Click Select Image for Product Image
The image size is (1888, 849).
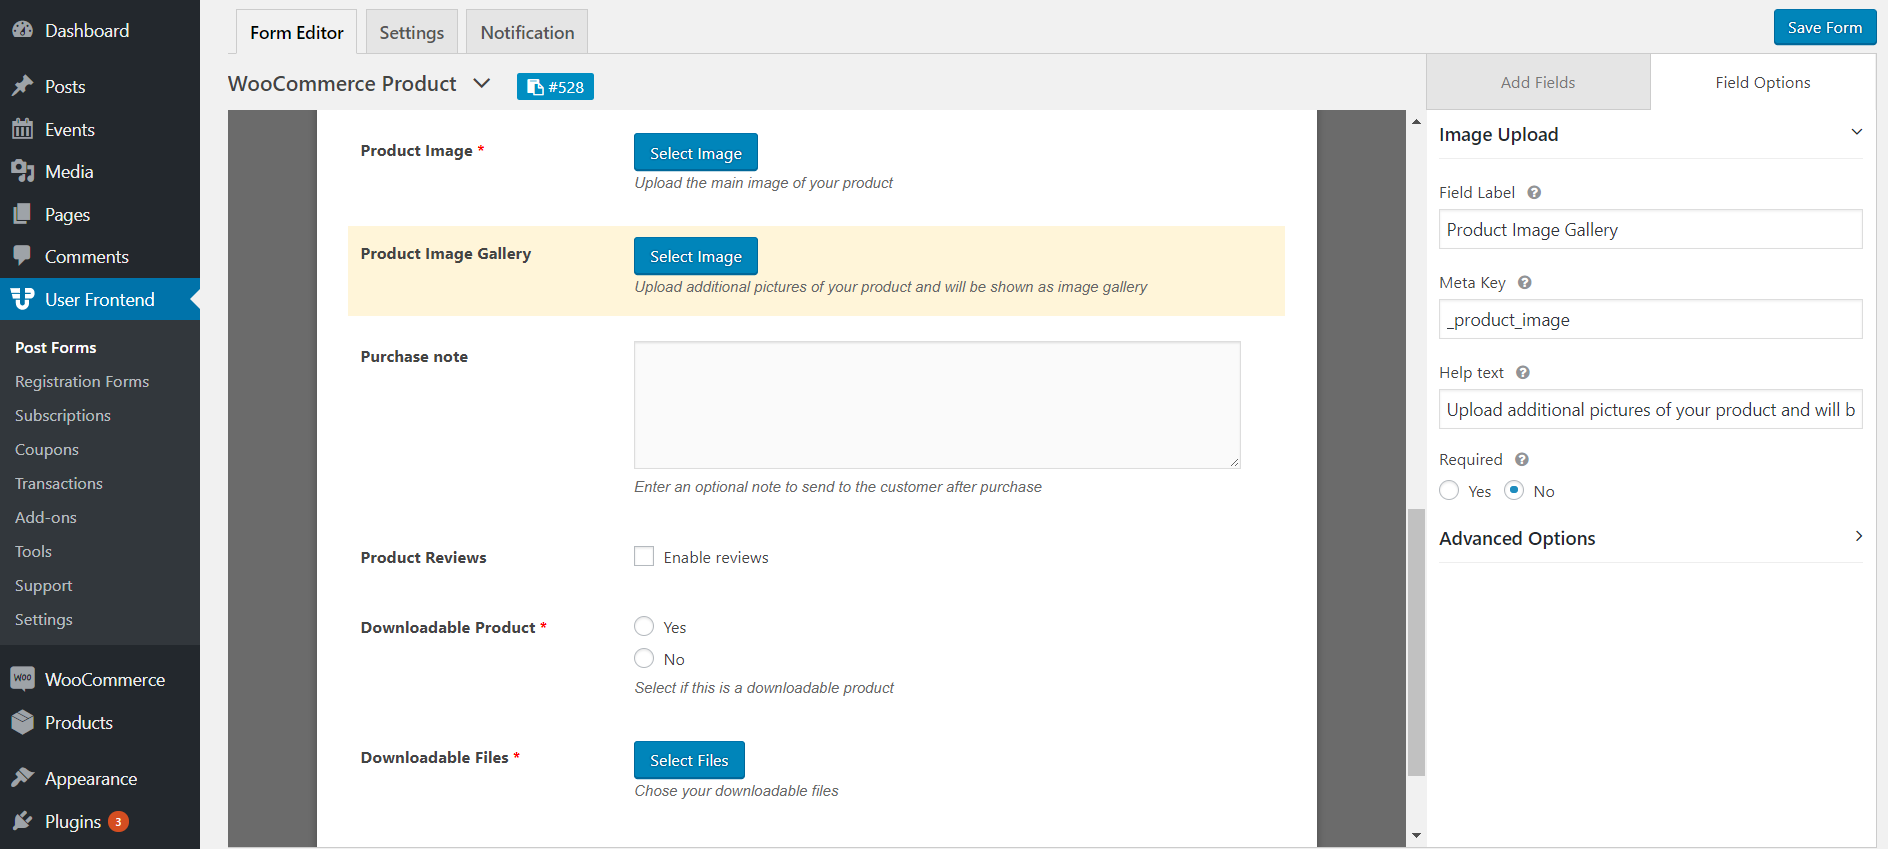tap(696, 152)
